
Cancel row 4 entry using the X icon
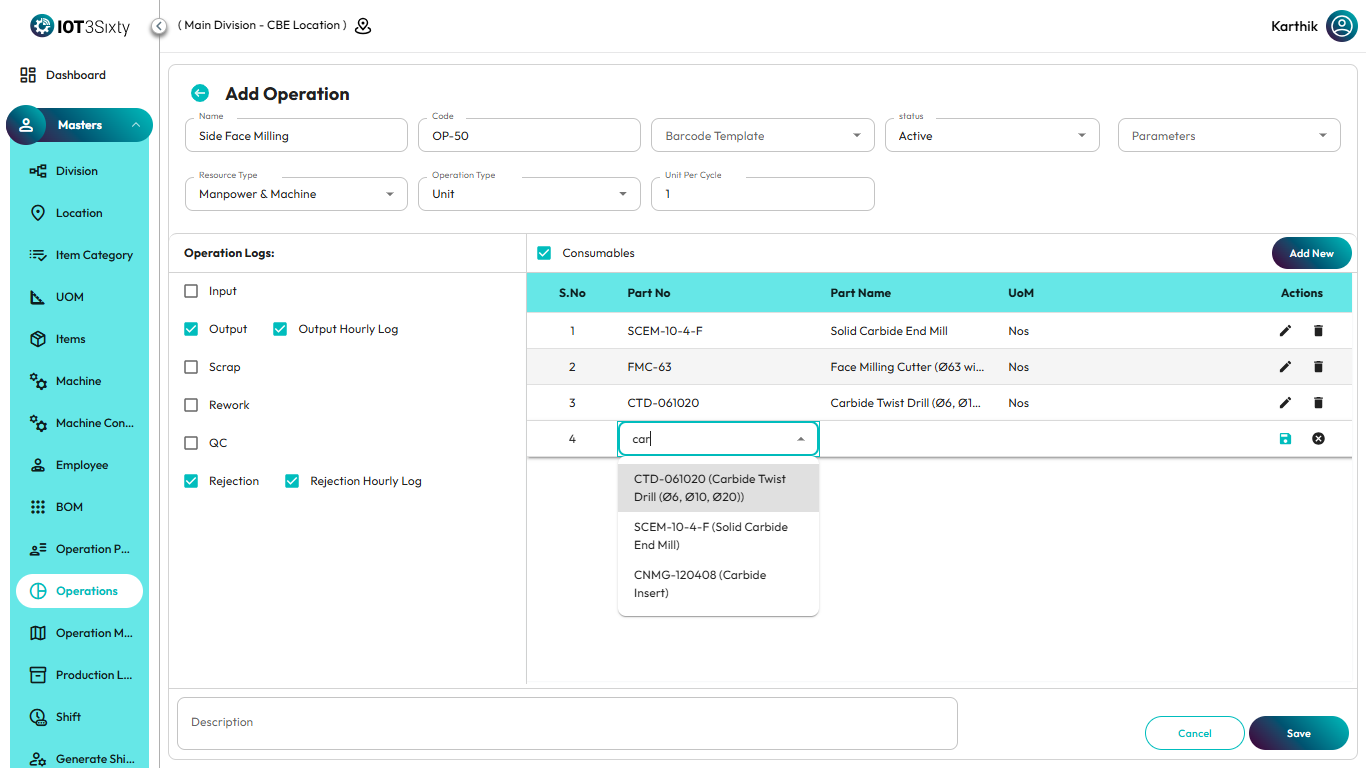pos(1318,439)
